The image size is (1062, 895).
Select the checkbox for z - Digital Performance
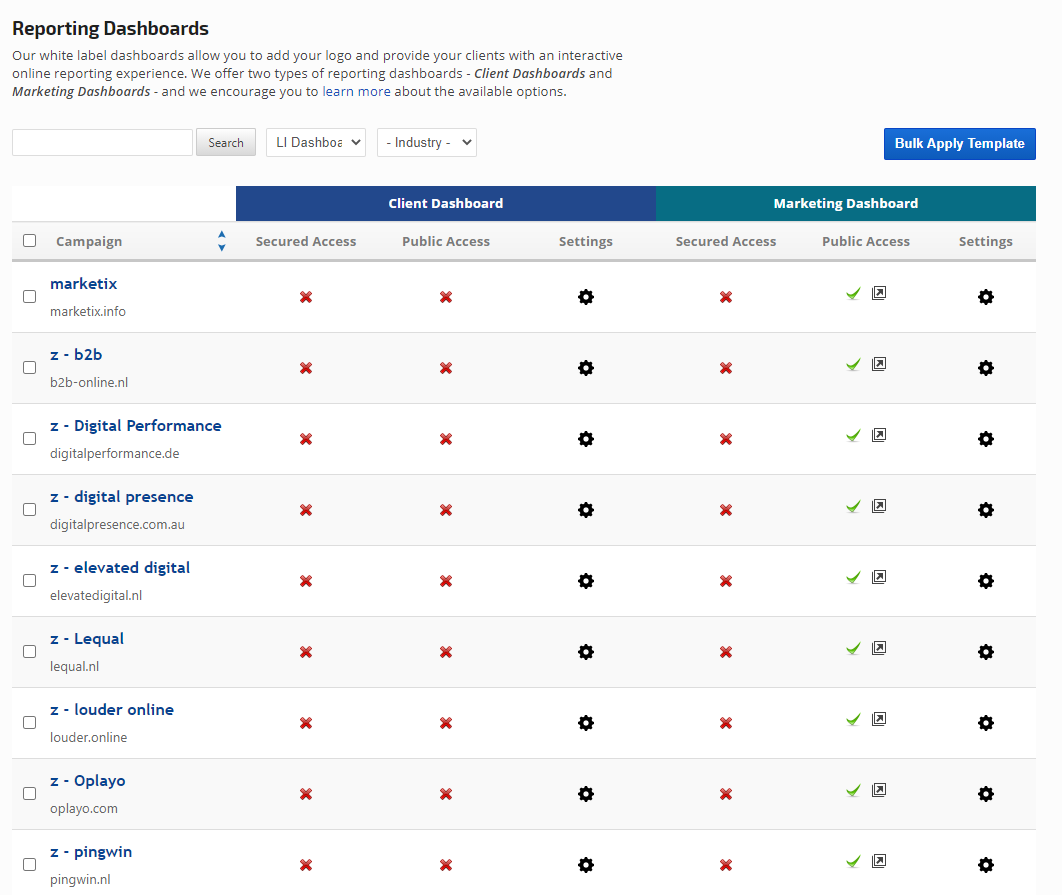(x=30, y=438)
